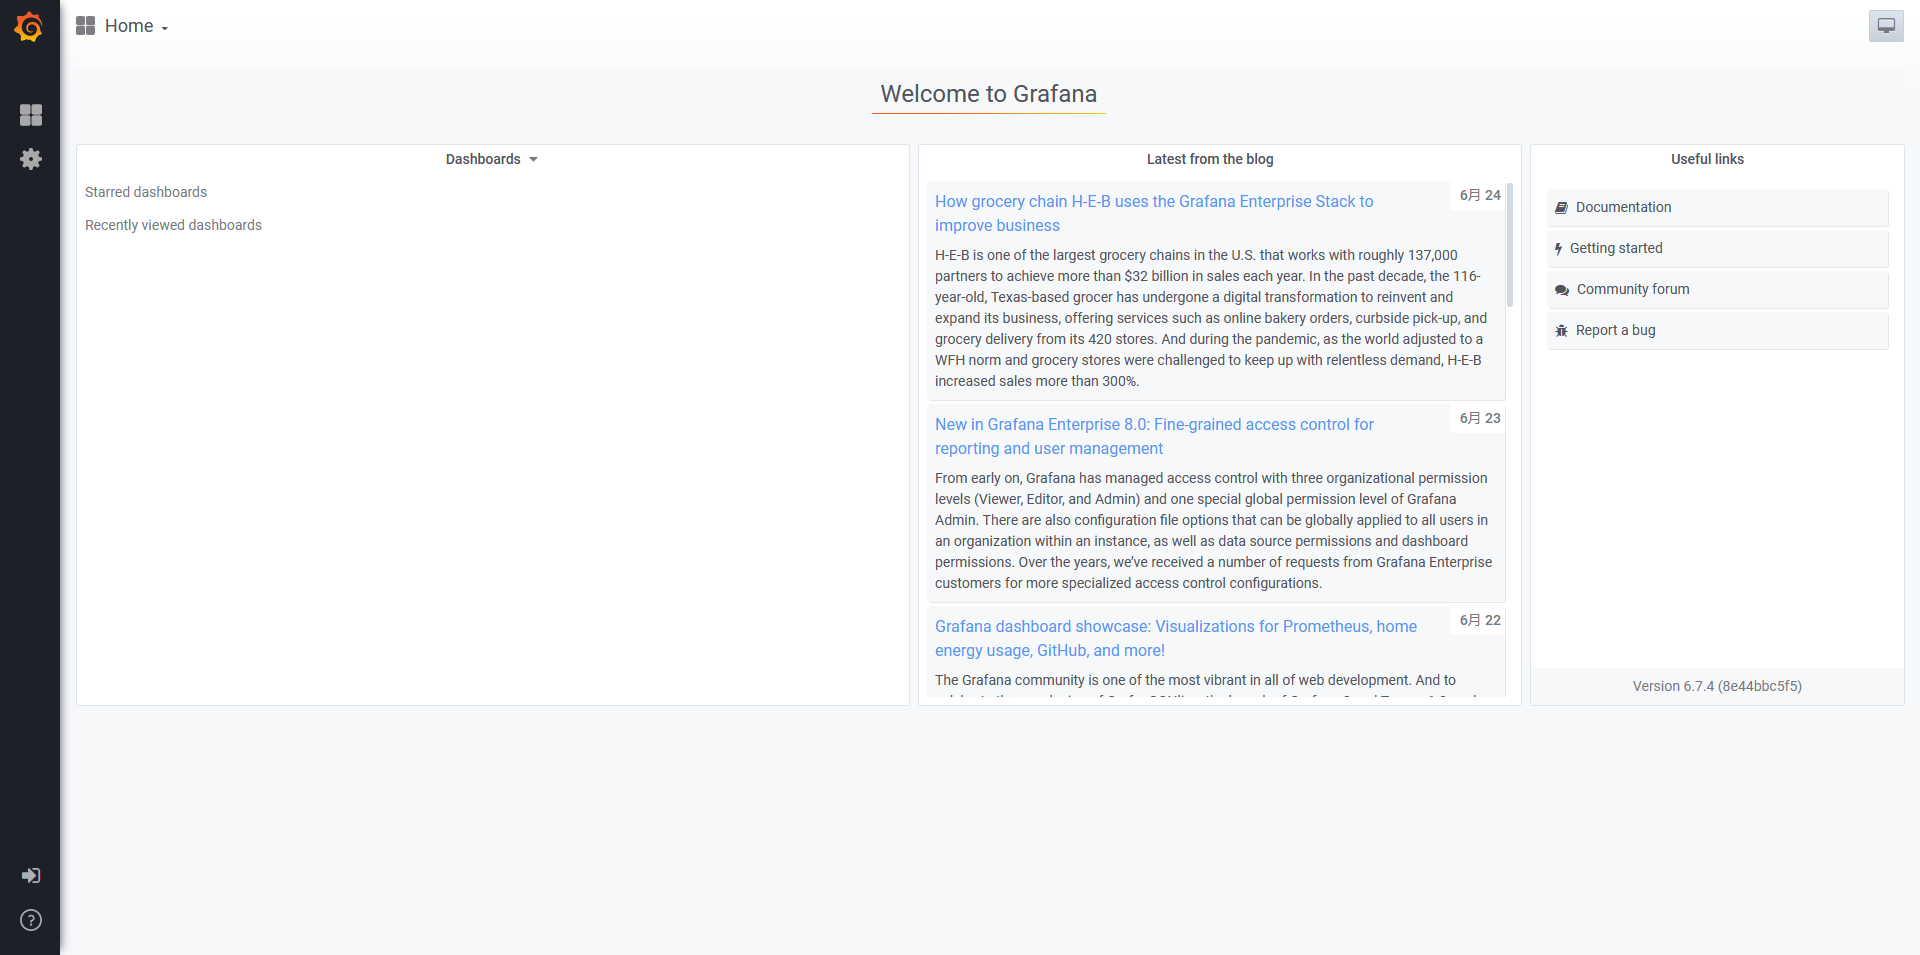Expand the Dashboards panel title menu
Viewport: 1920px width, 955px height.
pos(492,159)
